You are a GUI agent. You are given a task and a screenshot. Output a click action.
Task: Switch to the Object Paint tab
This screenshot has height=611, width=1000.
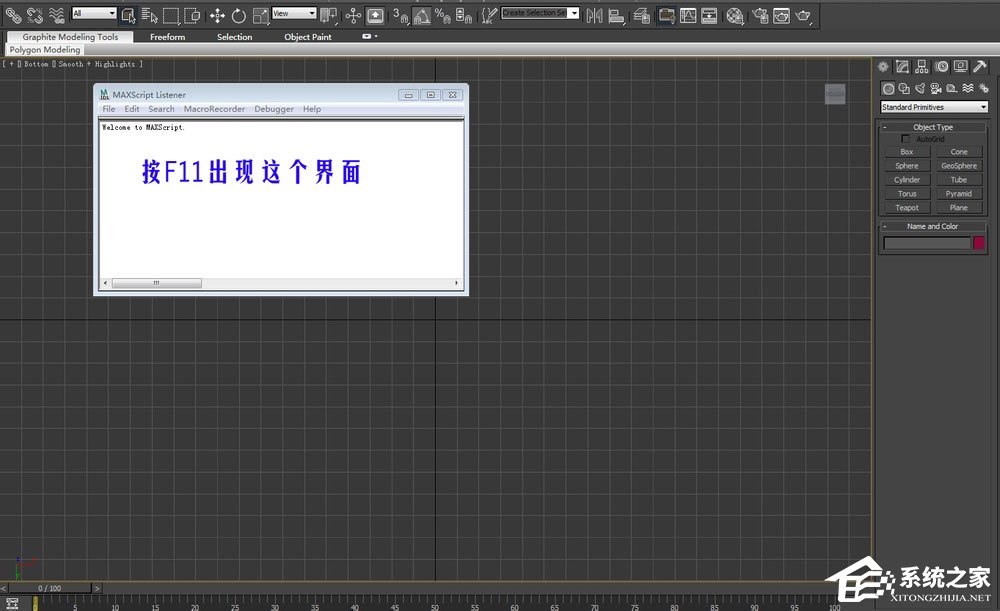click(308, 37)
